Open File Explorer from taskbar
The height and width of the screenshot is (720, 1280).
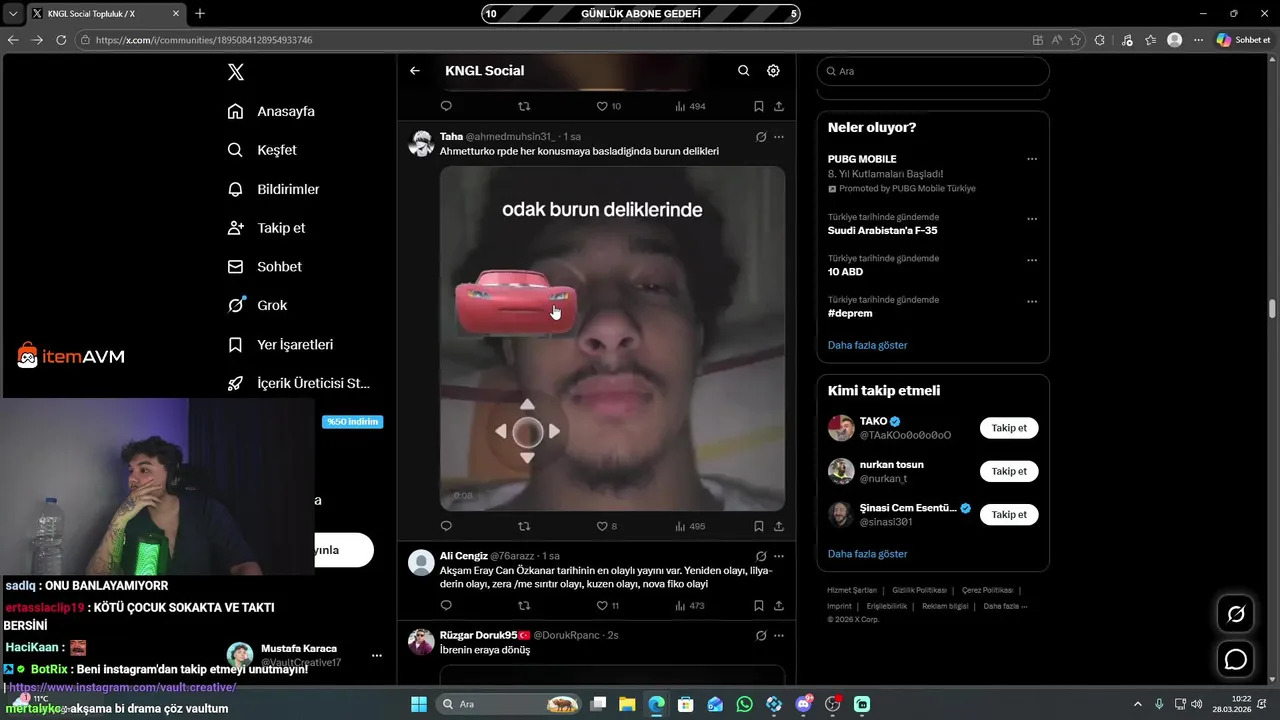(627, 704)
